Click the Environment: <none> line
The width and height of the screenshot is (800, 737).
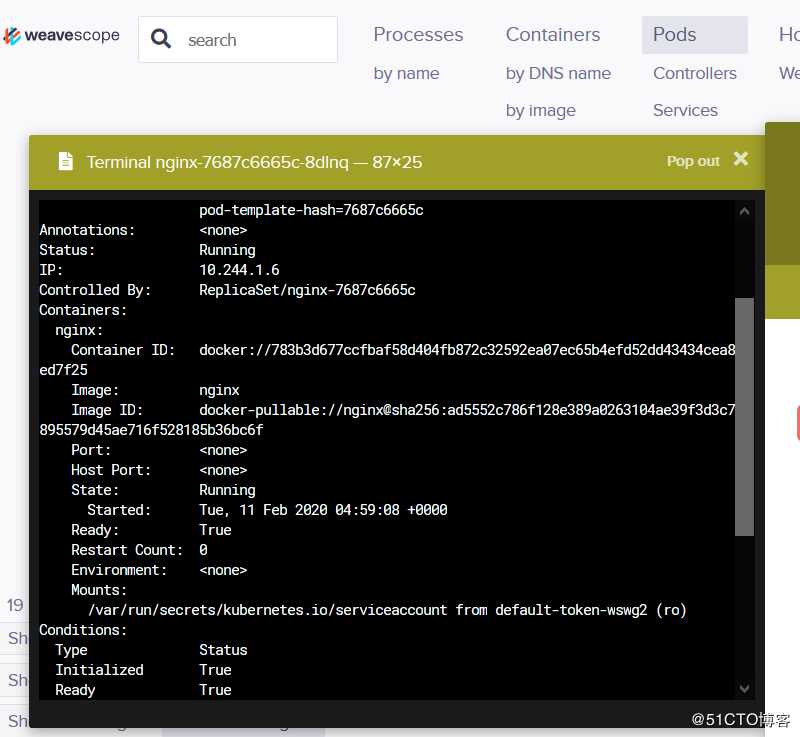click(x=159, y=570)
